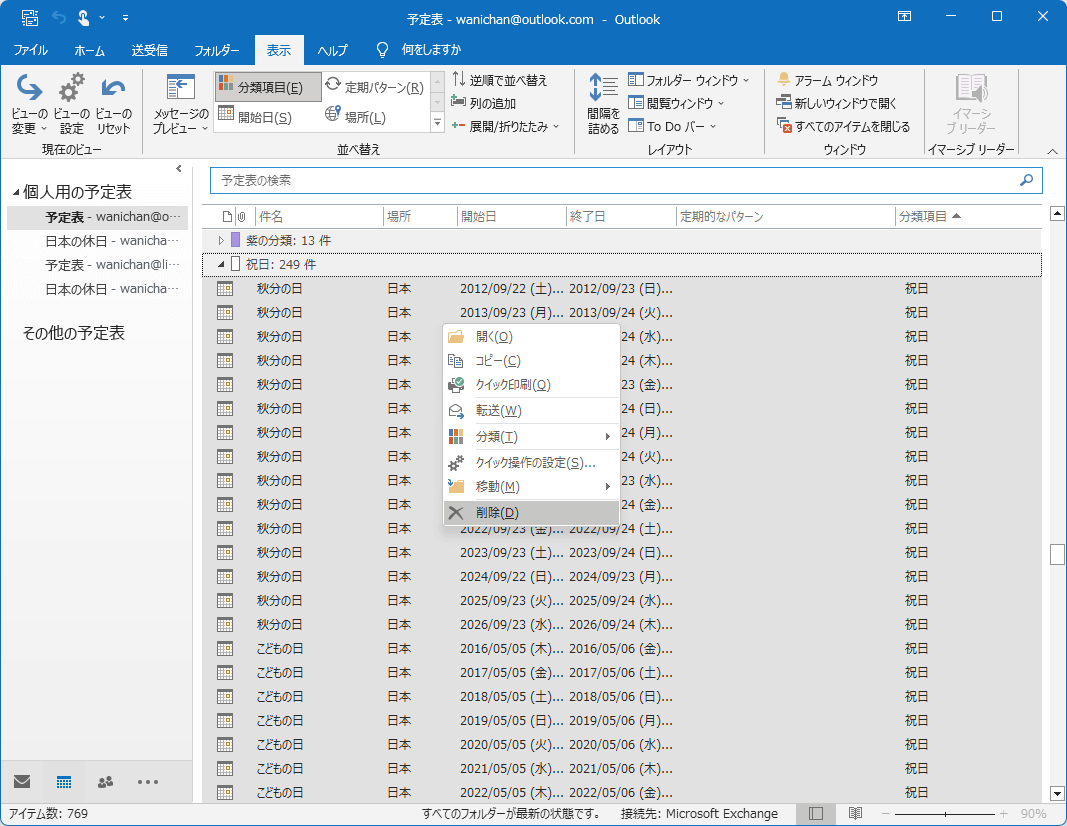Arrange by 分類項目(E)
Screen dimensions: 1067x826
(x=268, y=87)
